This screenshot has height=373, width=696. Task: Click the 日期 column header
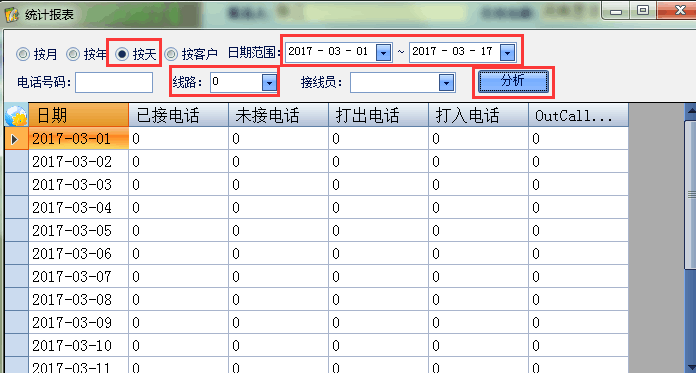pos(79,115)
